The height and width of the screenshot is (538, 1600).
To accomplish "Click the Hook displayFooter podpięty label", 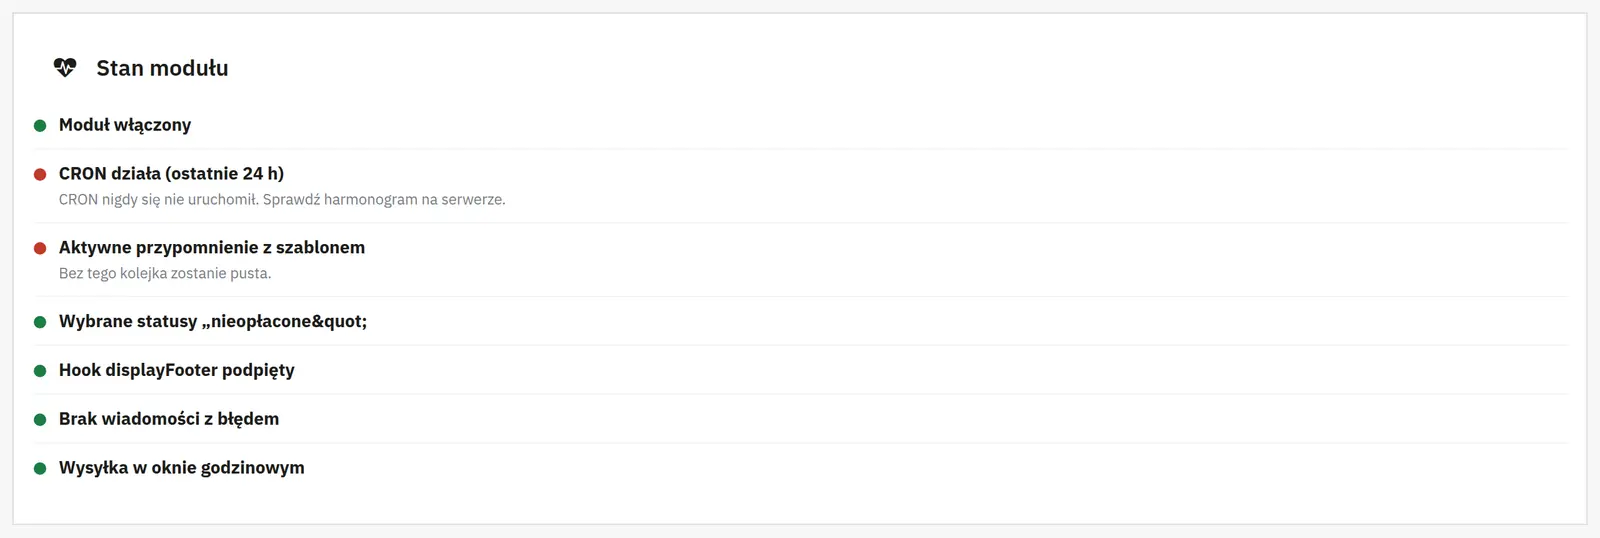I will coord(177,370).
